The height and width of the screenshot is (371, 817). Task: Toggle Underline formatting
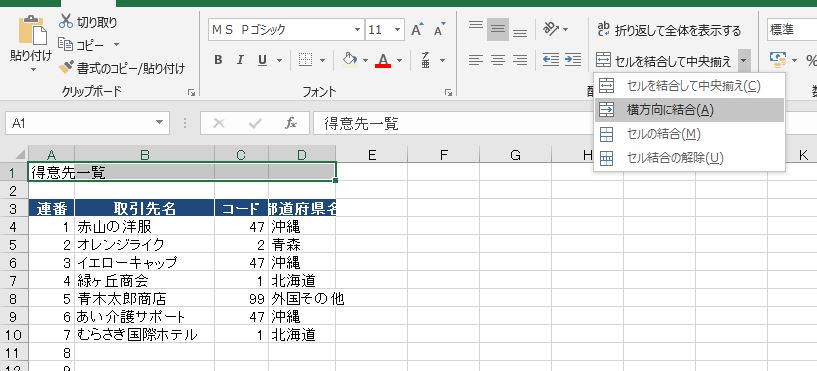pos(263,60)
